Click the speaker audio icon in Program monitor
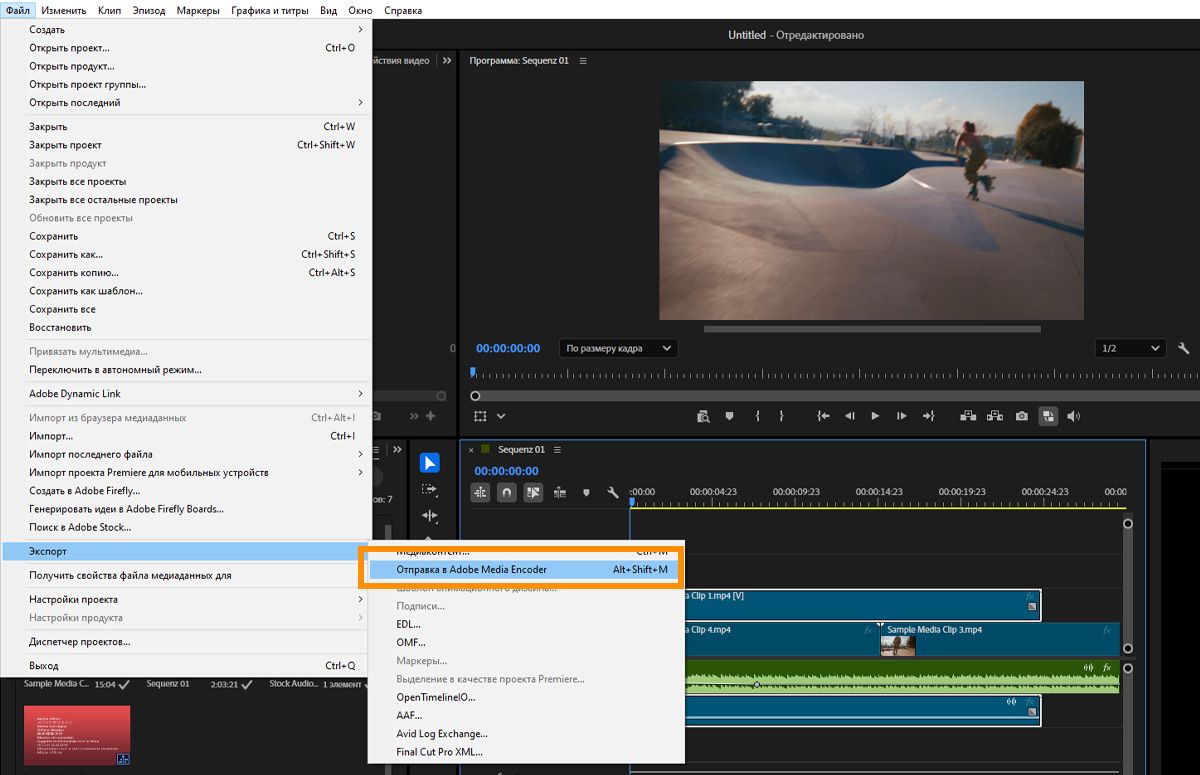This screenshot has height=775, width=1200. tap(1074, 416)
